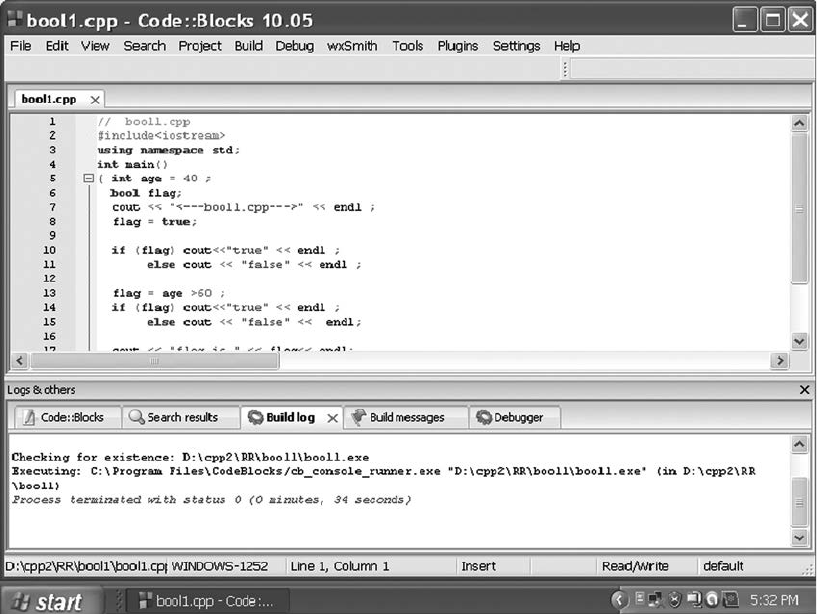
Task: Open the wxSmith menu
Action: coord(352,46)
